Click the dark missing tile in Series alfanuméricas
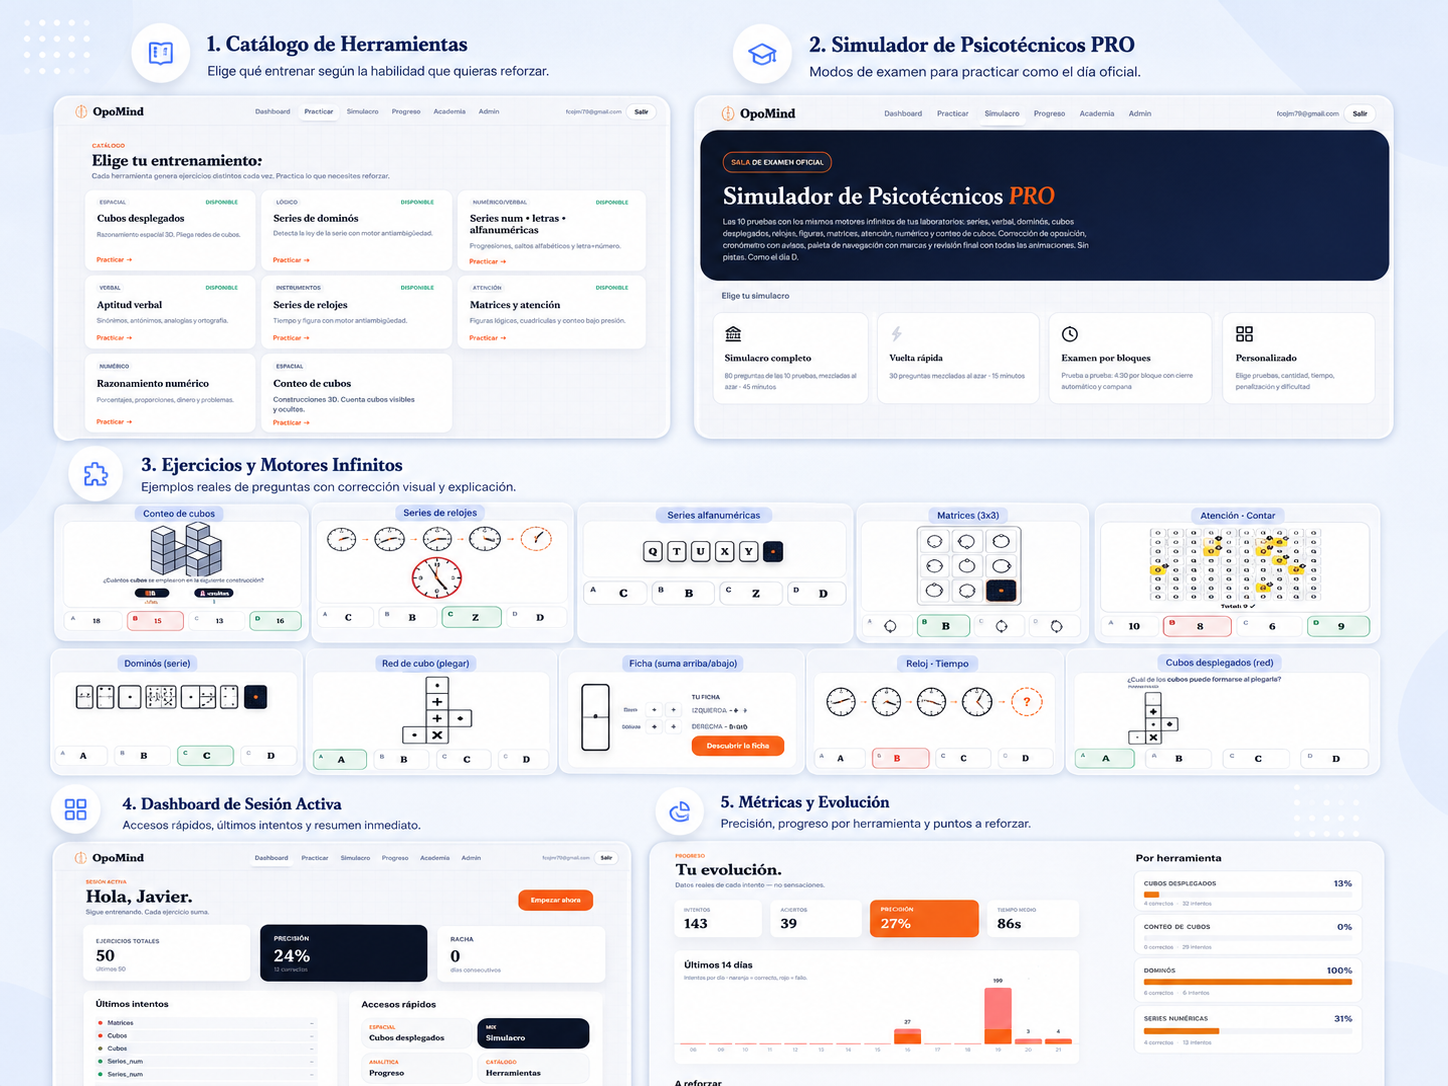 pyautogui.click(x=773, y=551)
